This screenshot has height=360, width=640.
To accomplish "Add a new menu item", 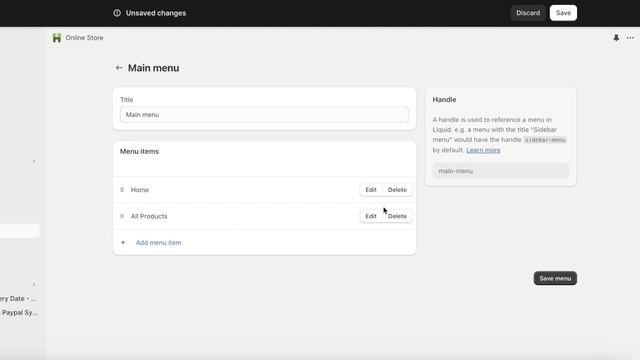I will point(158,242).
